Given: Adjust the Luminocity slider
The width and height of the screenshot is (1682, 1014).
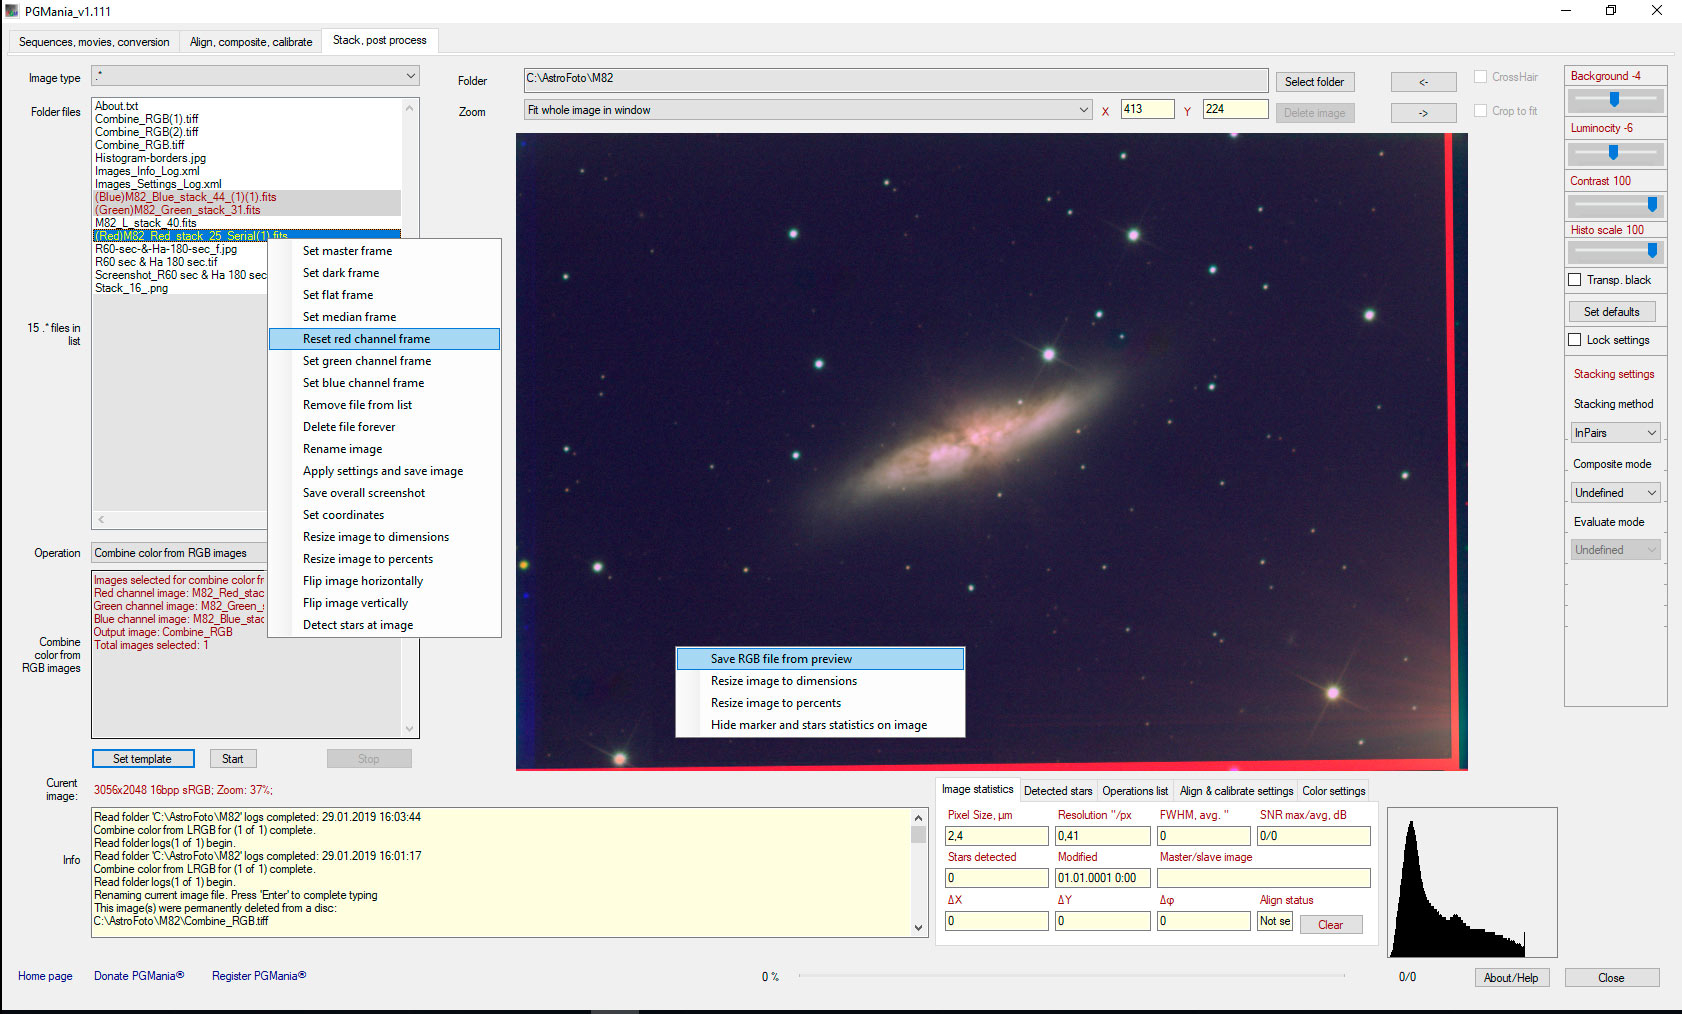Looking at the screenshot, I should coord(1615,153).
